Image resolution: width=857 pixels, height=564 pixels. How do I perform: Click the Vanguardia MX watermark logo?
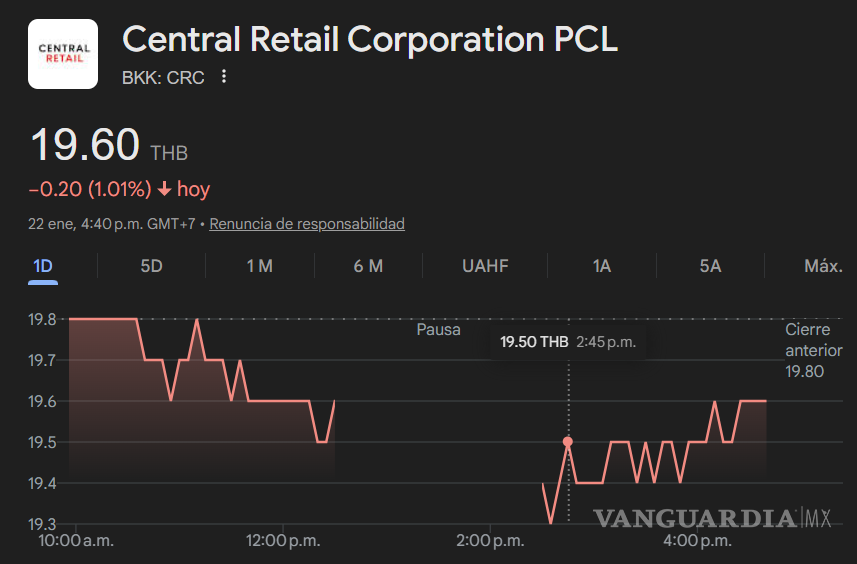[713, 518]
